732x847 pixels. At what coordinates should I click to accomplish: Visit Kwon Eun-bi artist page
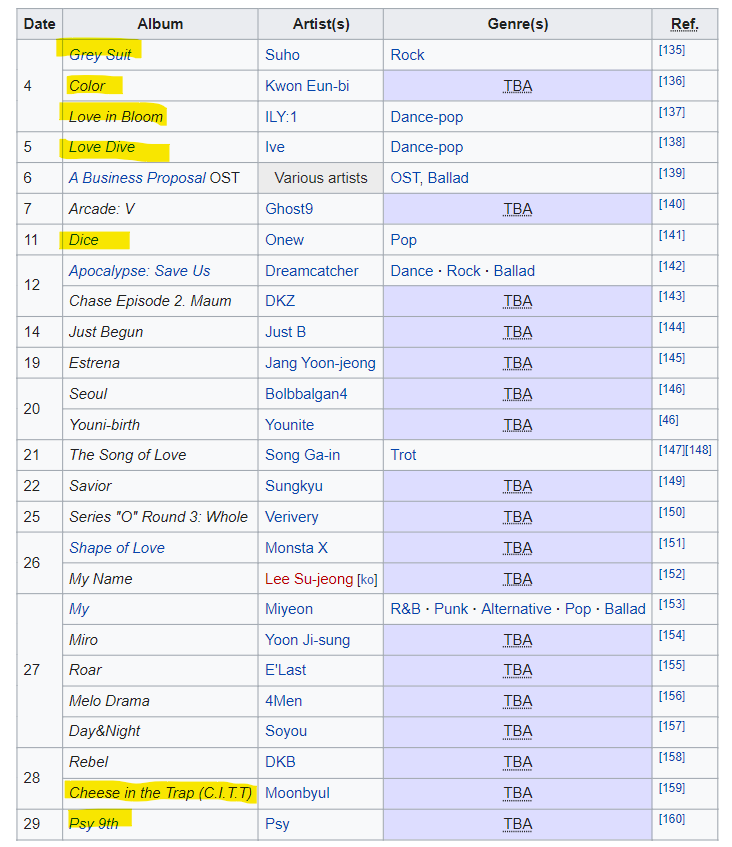click(x=307, y=86)
